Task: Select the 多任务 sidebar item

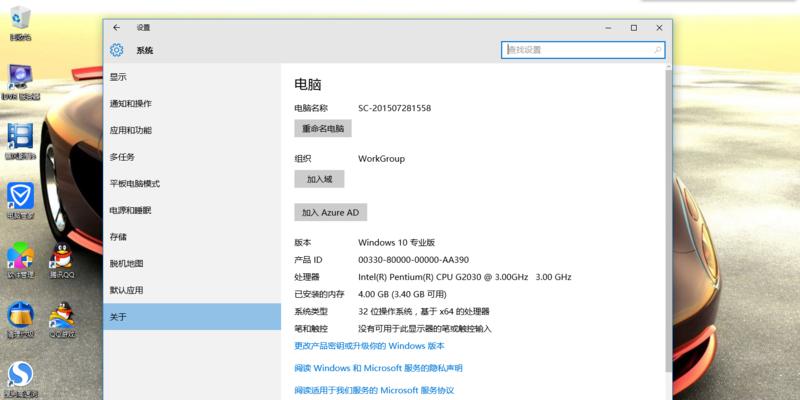Action: (192, 157)
